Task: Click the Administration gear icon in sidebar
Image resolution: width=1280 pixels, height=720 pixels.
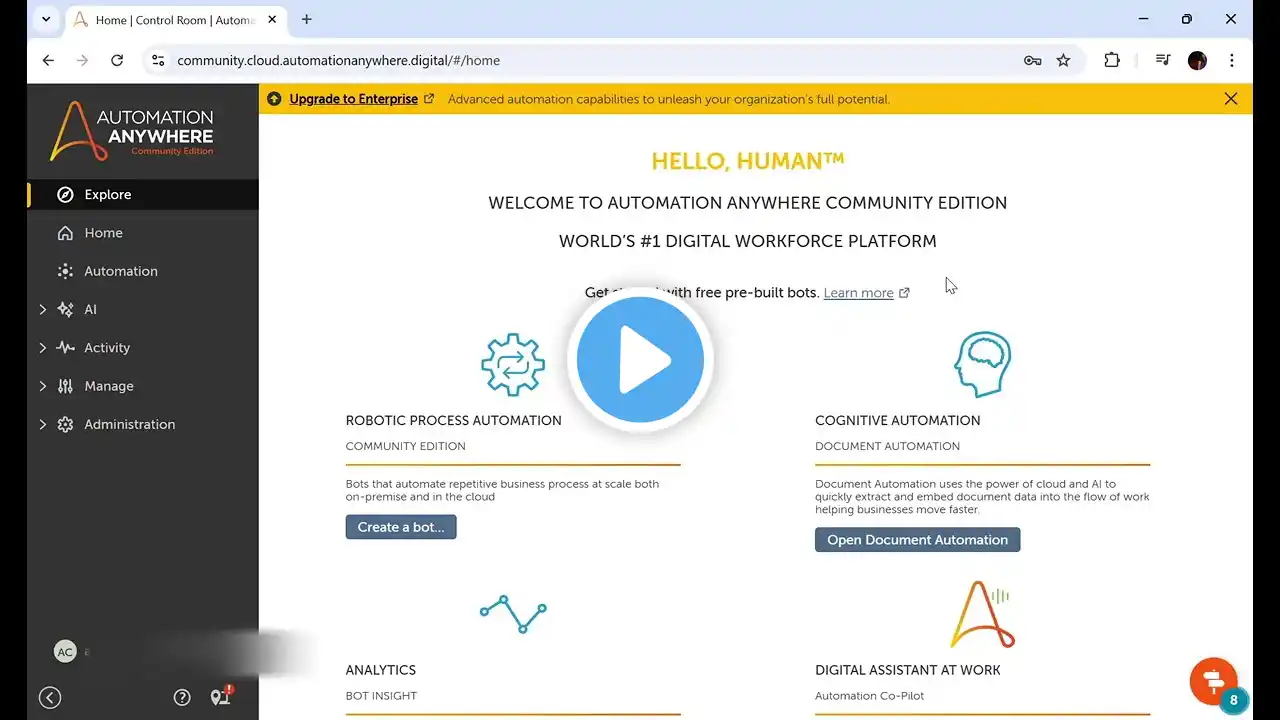Action: coord(65,424)
